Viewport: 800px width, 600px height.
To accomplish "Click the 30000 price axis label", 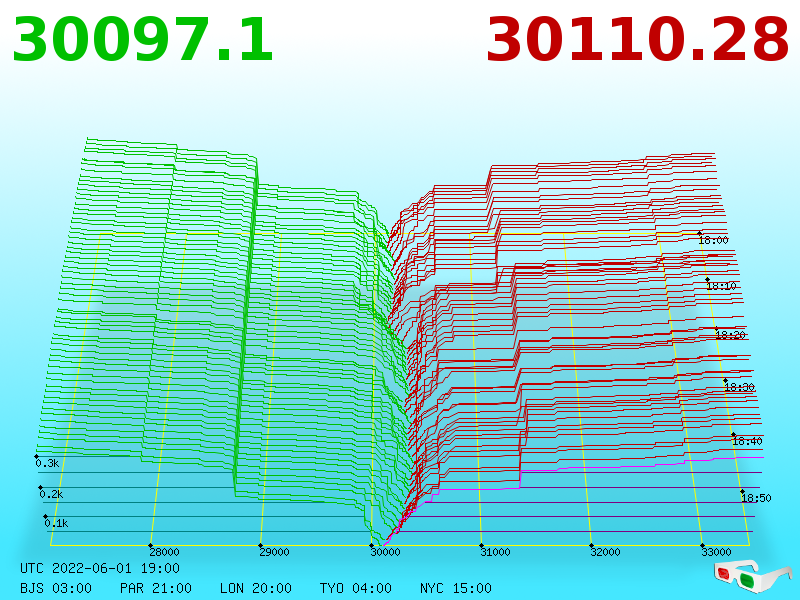I will point(385,552).
